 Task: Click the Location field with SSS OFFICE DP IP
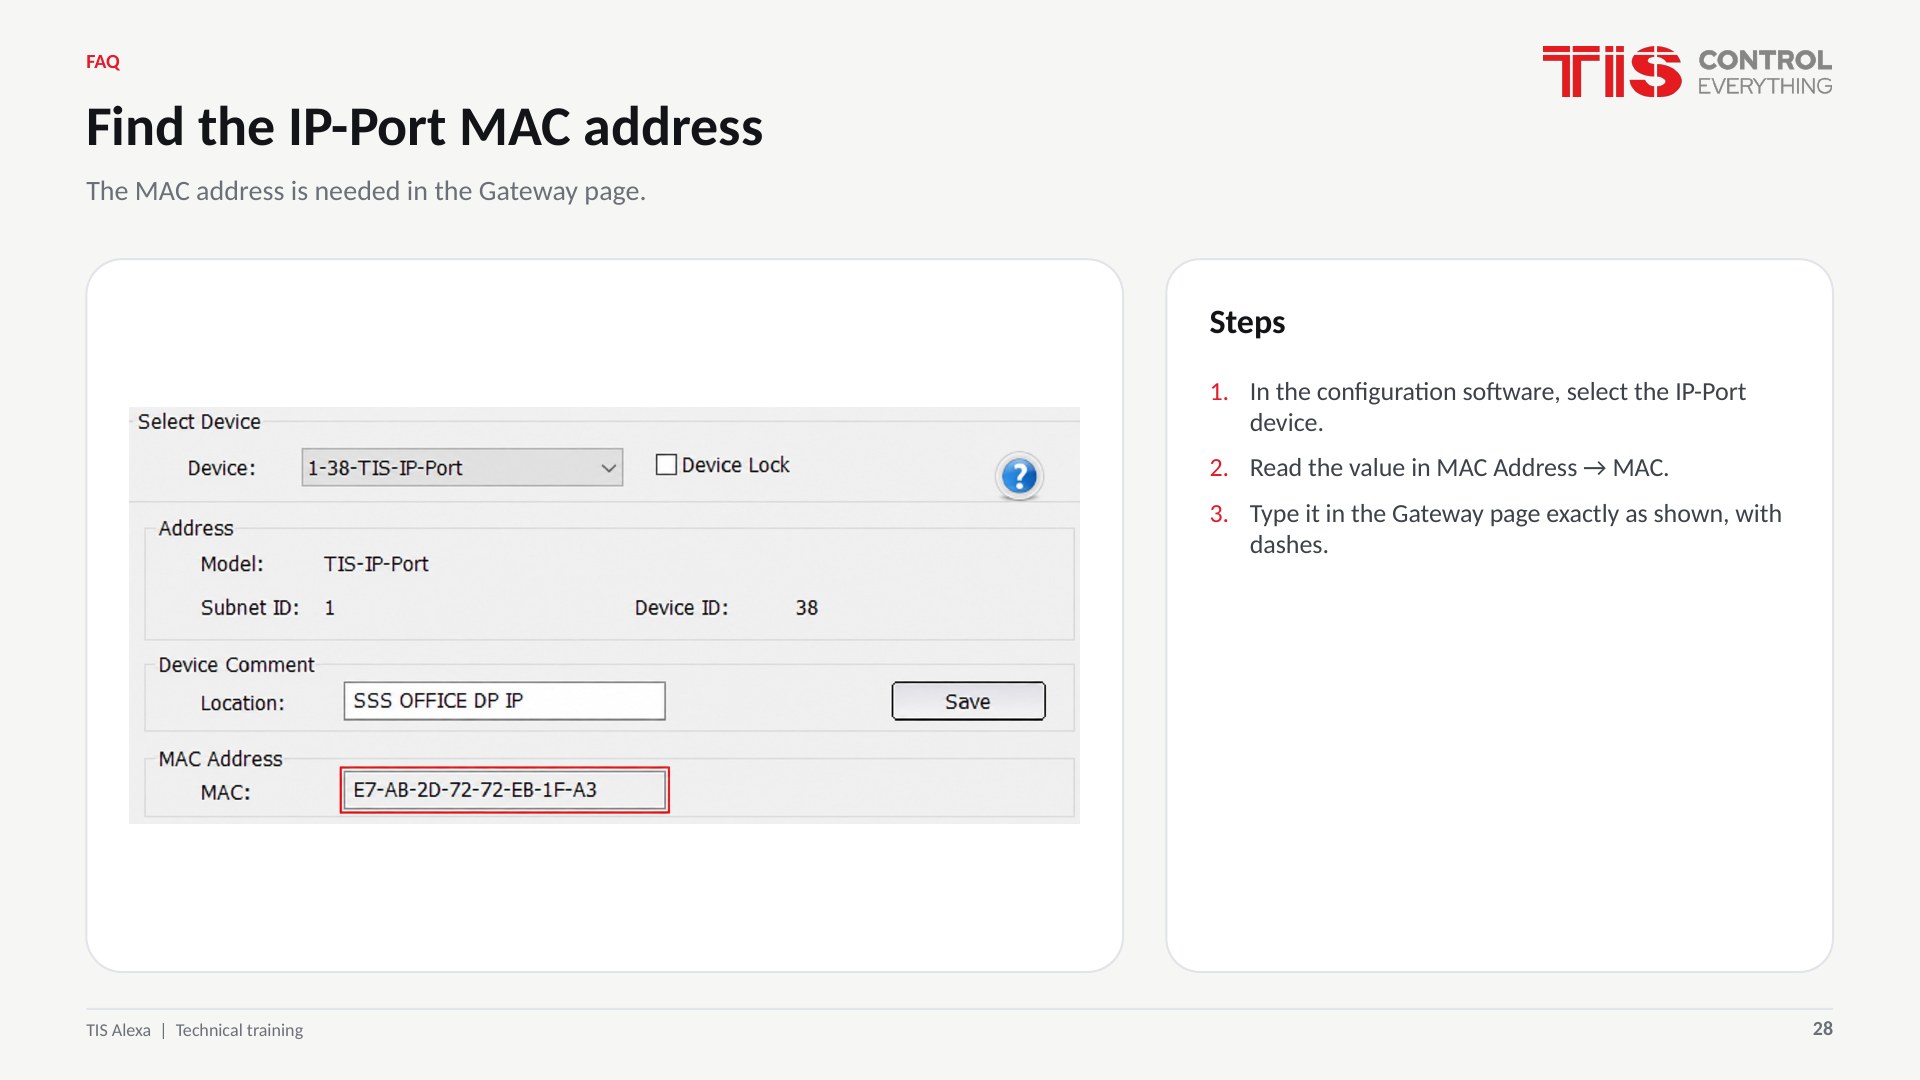pos(504,701)
